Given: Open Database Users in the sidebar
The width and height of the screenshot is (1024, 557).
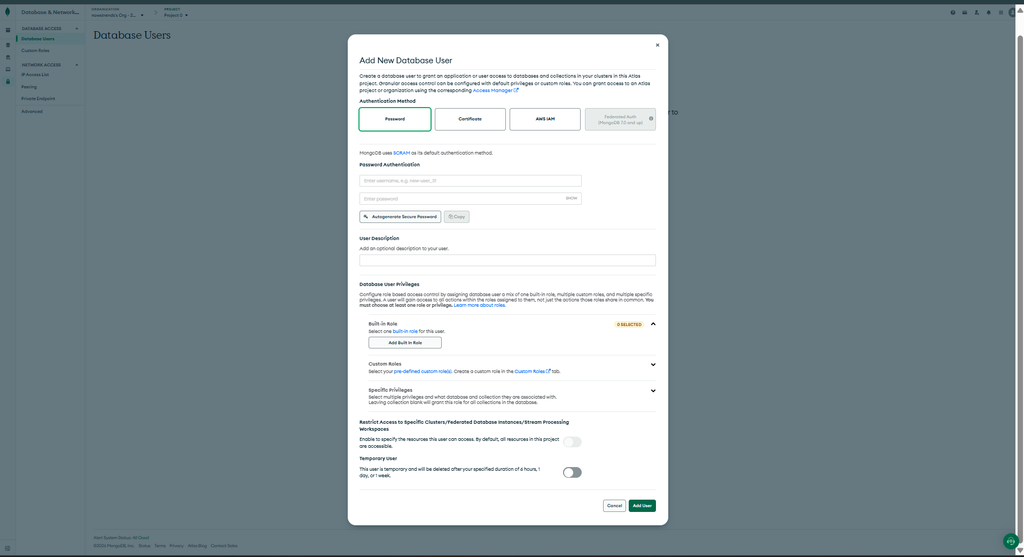Looking at the screenshot, I should (38, 39).
